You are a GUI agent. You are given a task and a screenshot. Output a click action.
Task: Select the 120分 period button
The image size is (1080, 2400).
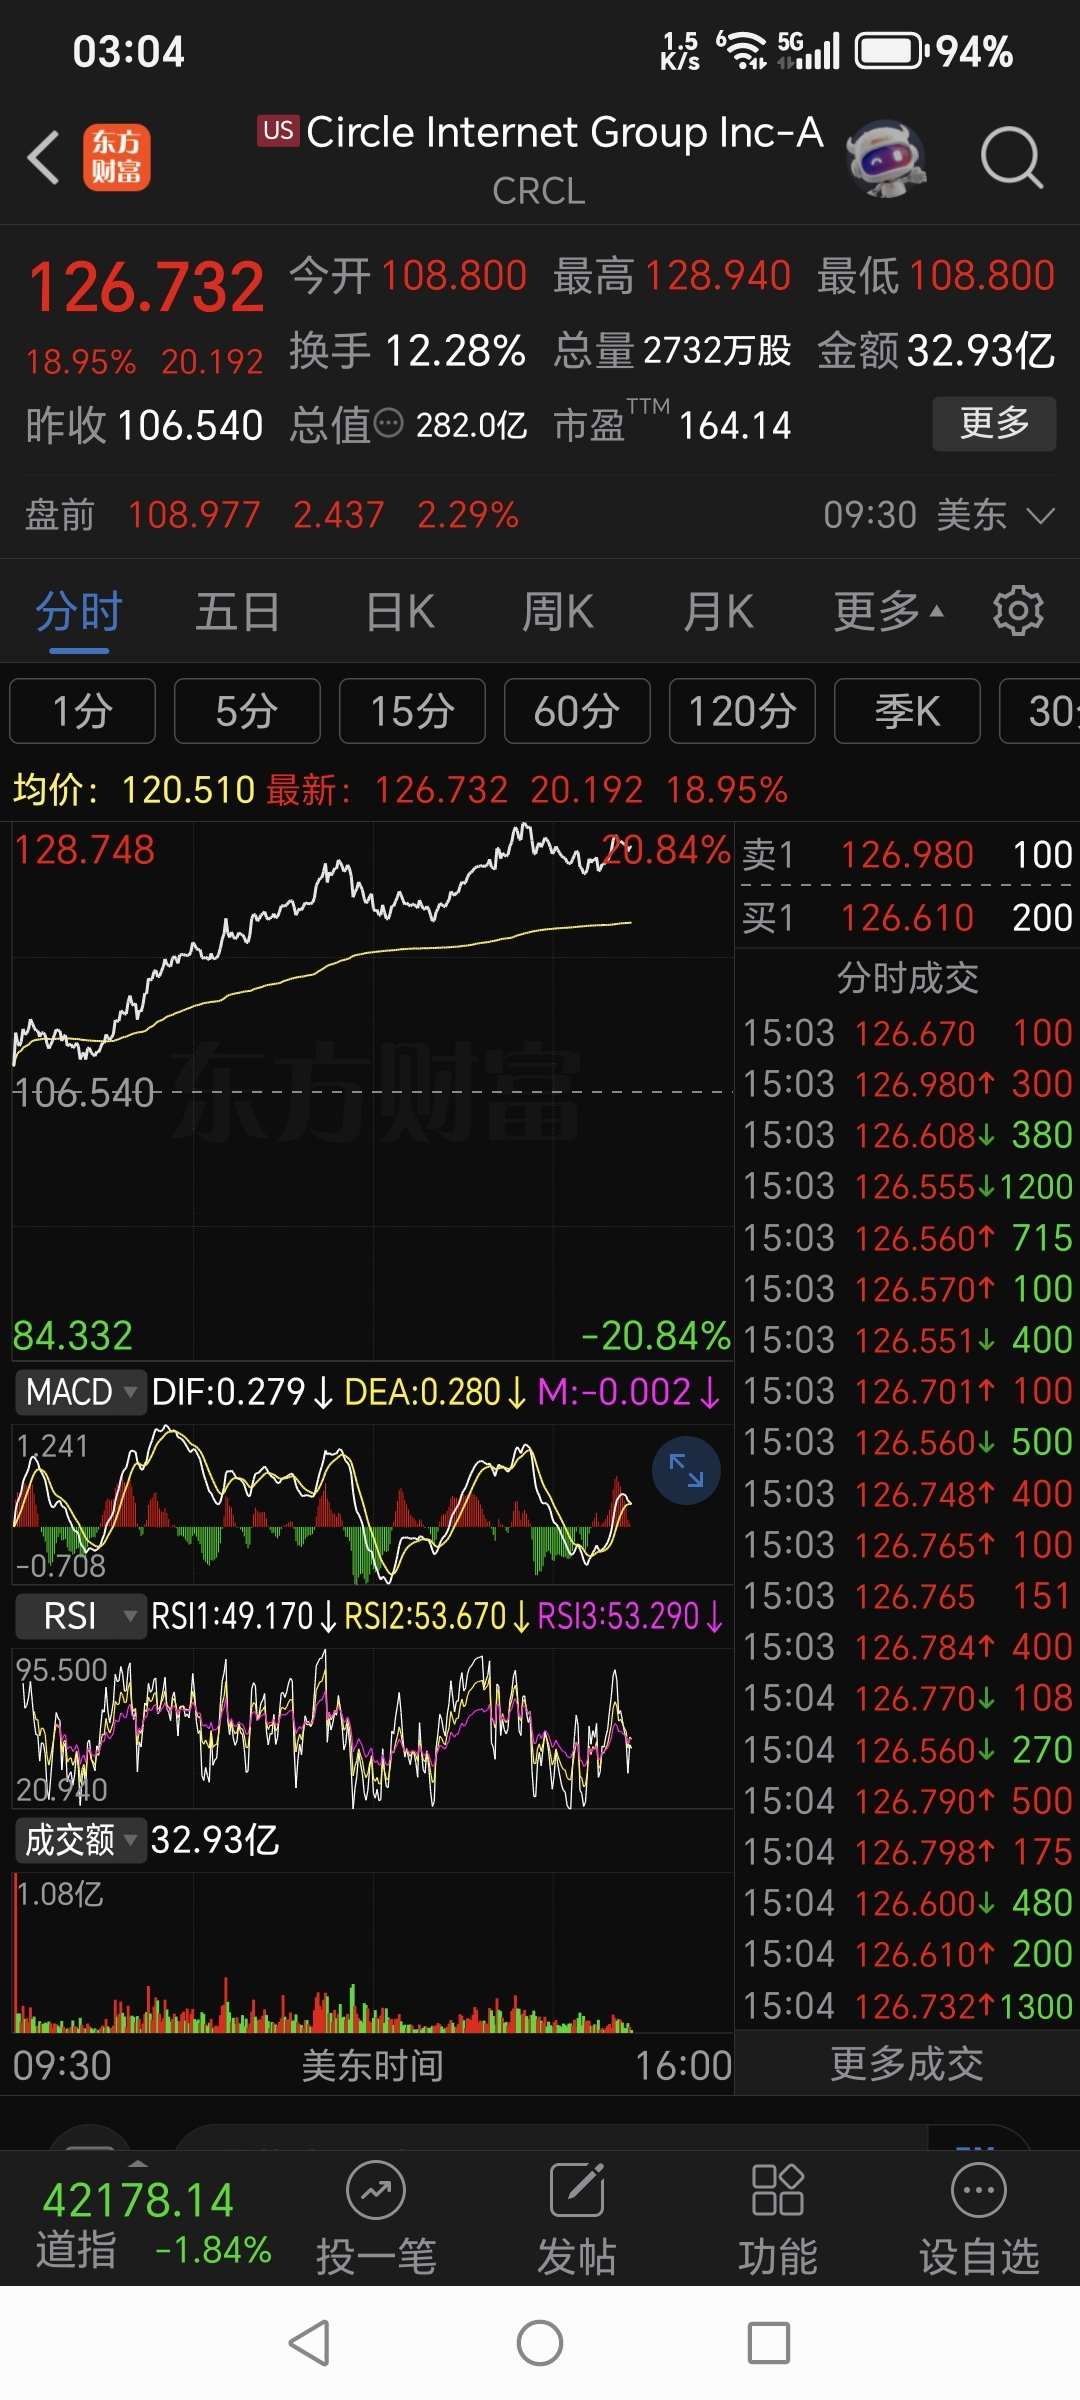742,711
